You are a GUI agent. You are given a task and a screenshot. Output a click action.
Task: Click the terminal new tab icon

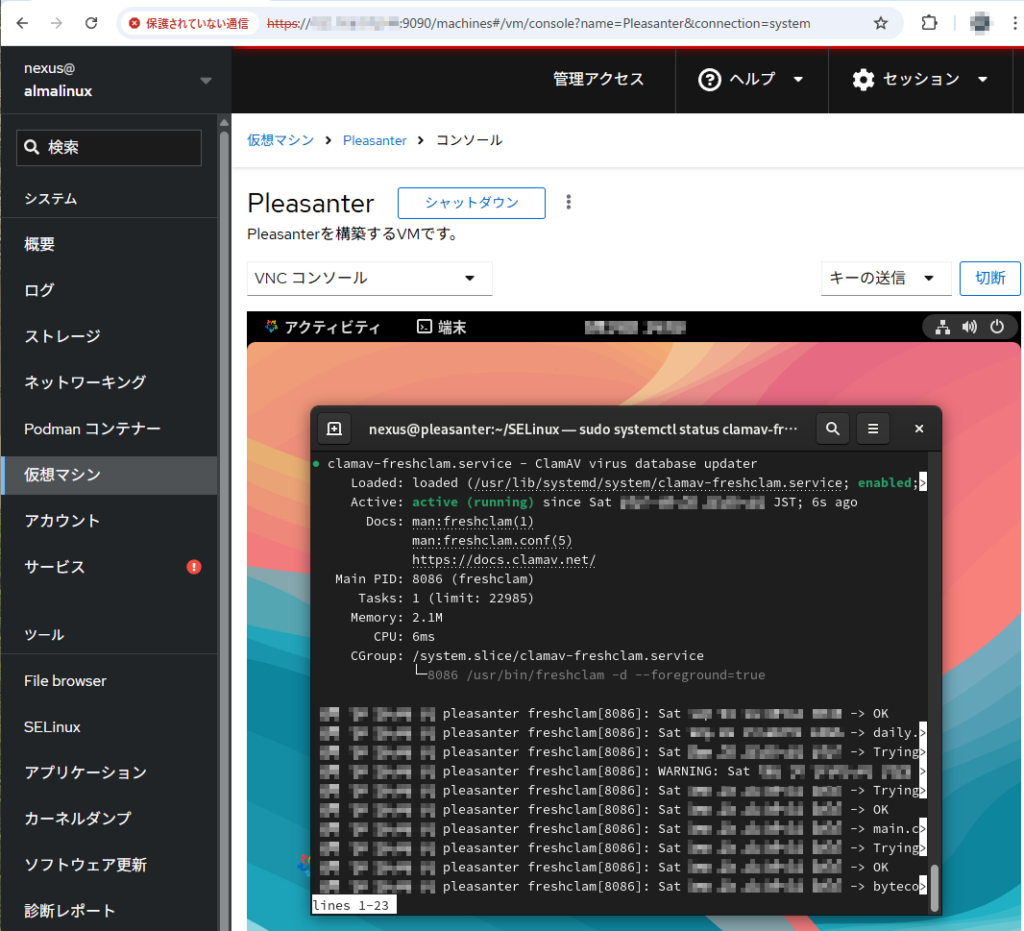[x=334, y=429]
